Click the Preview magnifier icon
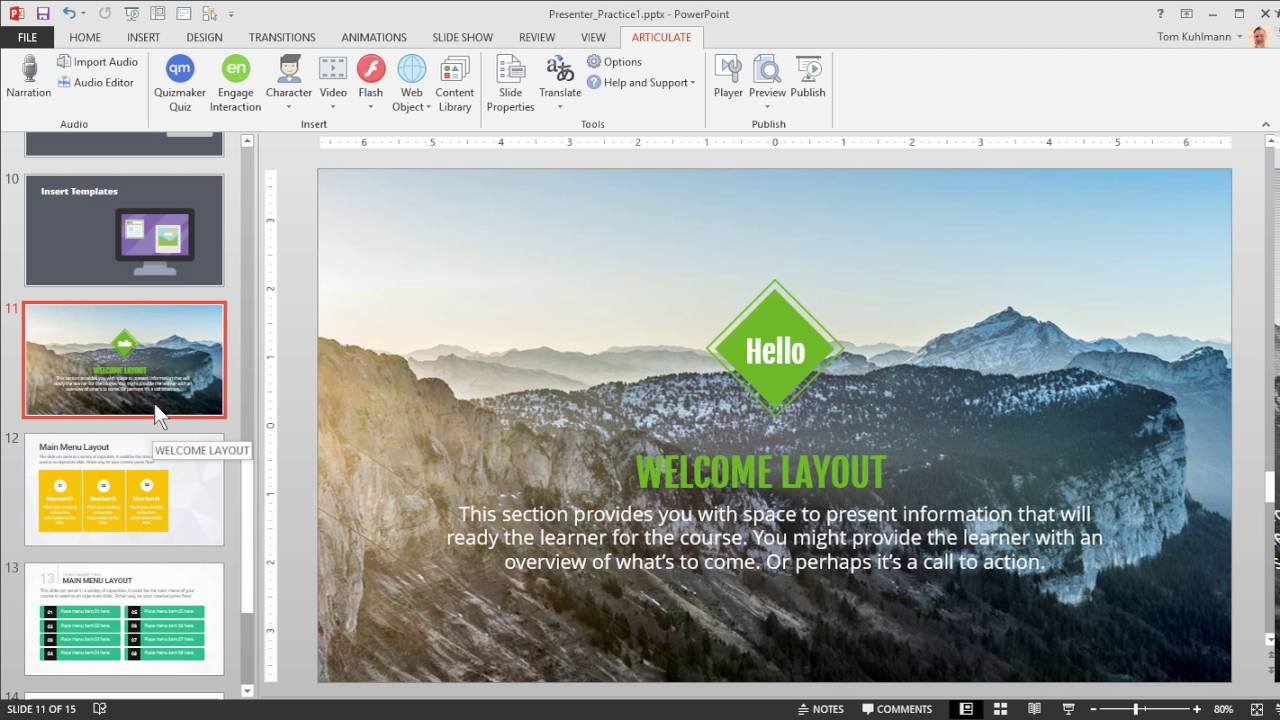 tap(767, 68)
